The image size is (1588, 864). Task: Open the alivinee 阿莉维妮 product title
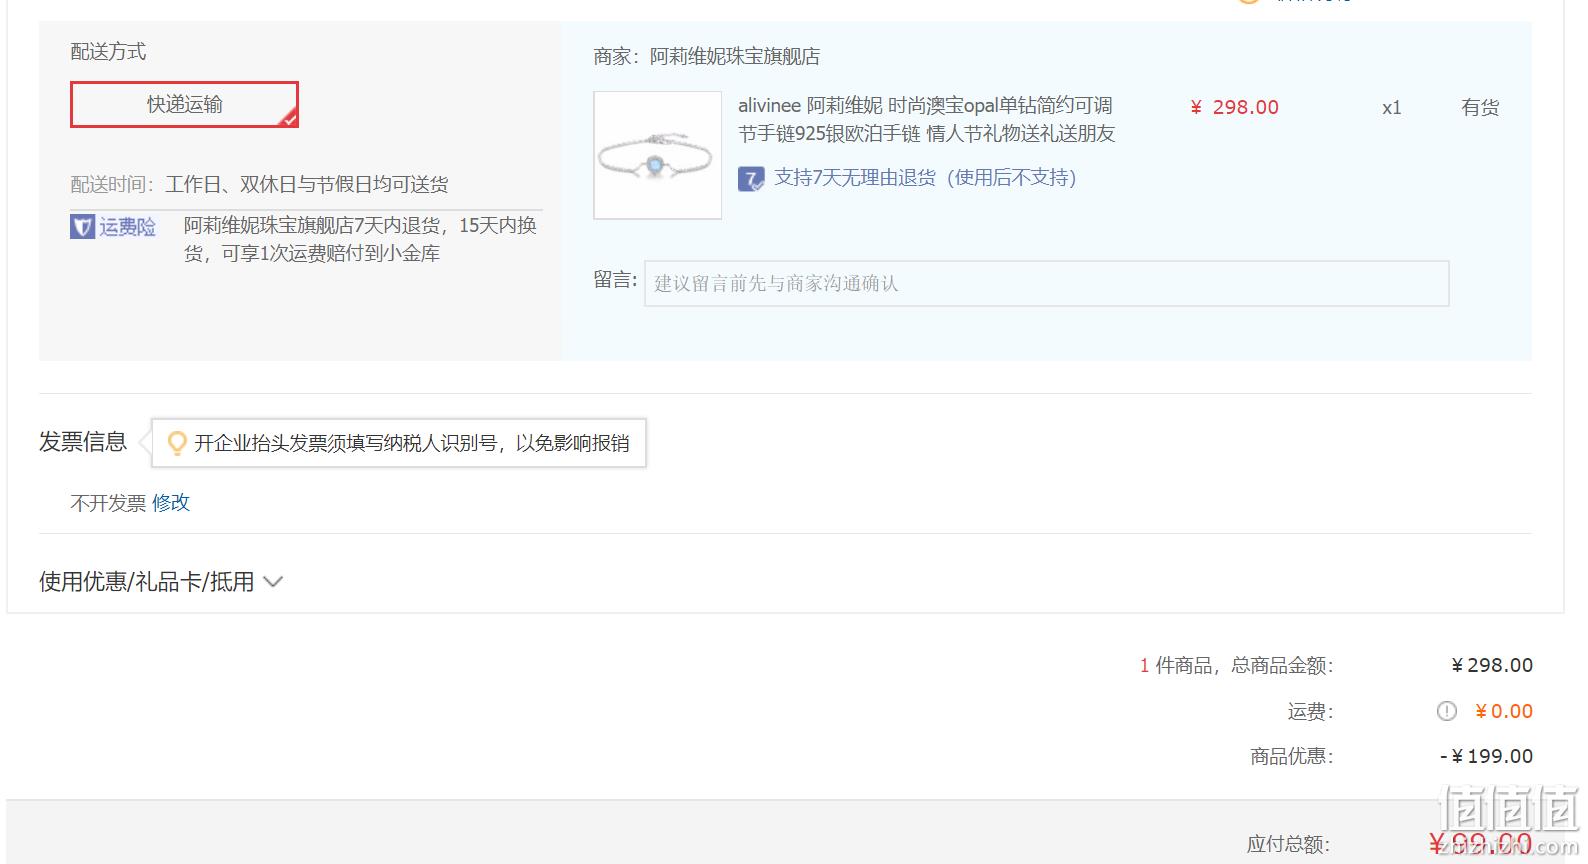point(926,120)
